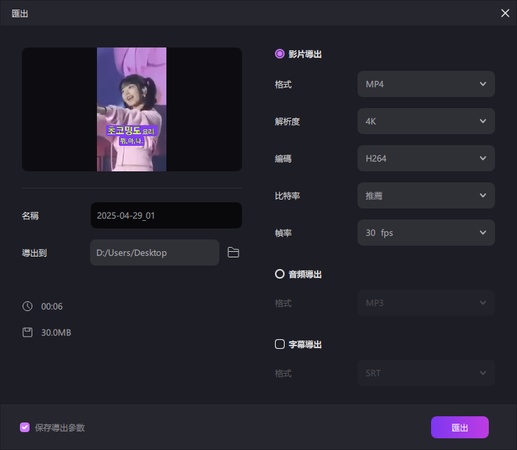Toggle the 保存導出參數 checkbox
This screenshot has width=517, height=450.
[25, 427]
